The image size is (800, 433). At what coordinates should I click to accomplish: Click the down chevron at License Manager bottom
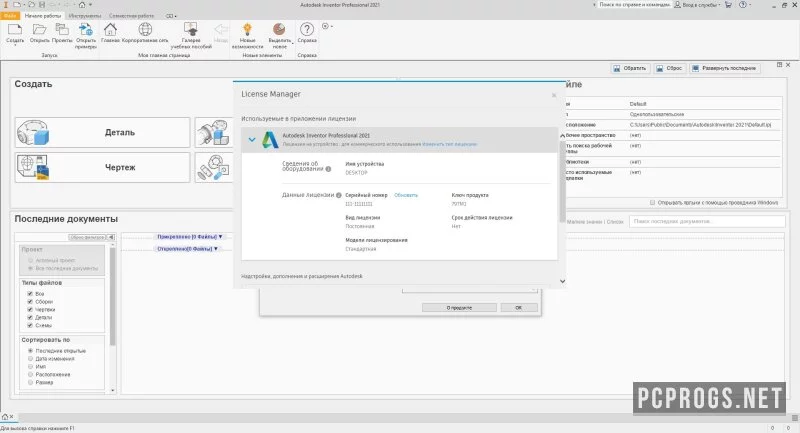[562, 281]
